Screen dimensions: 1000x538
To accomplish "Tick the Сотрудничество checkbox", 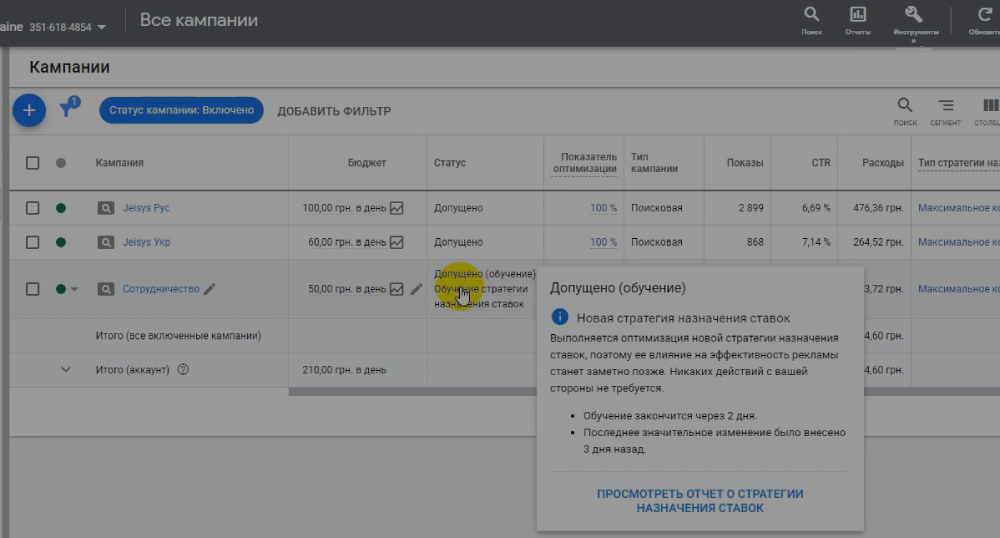I will [33, 289].
